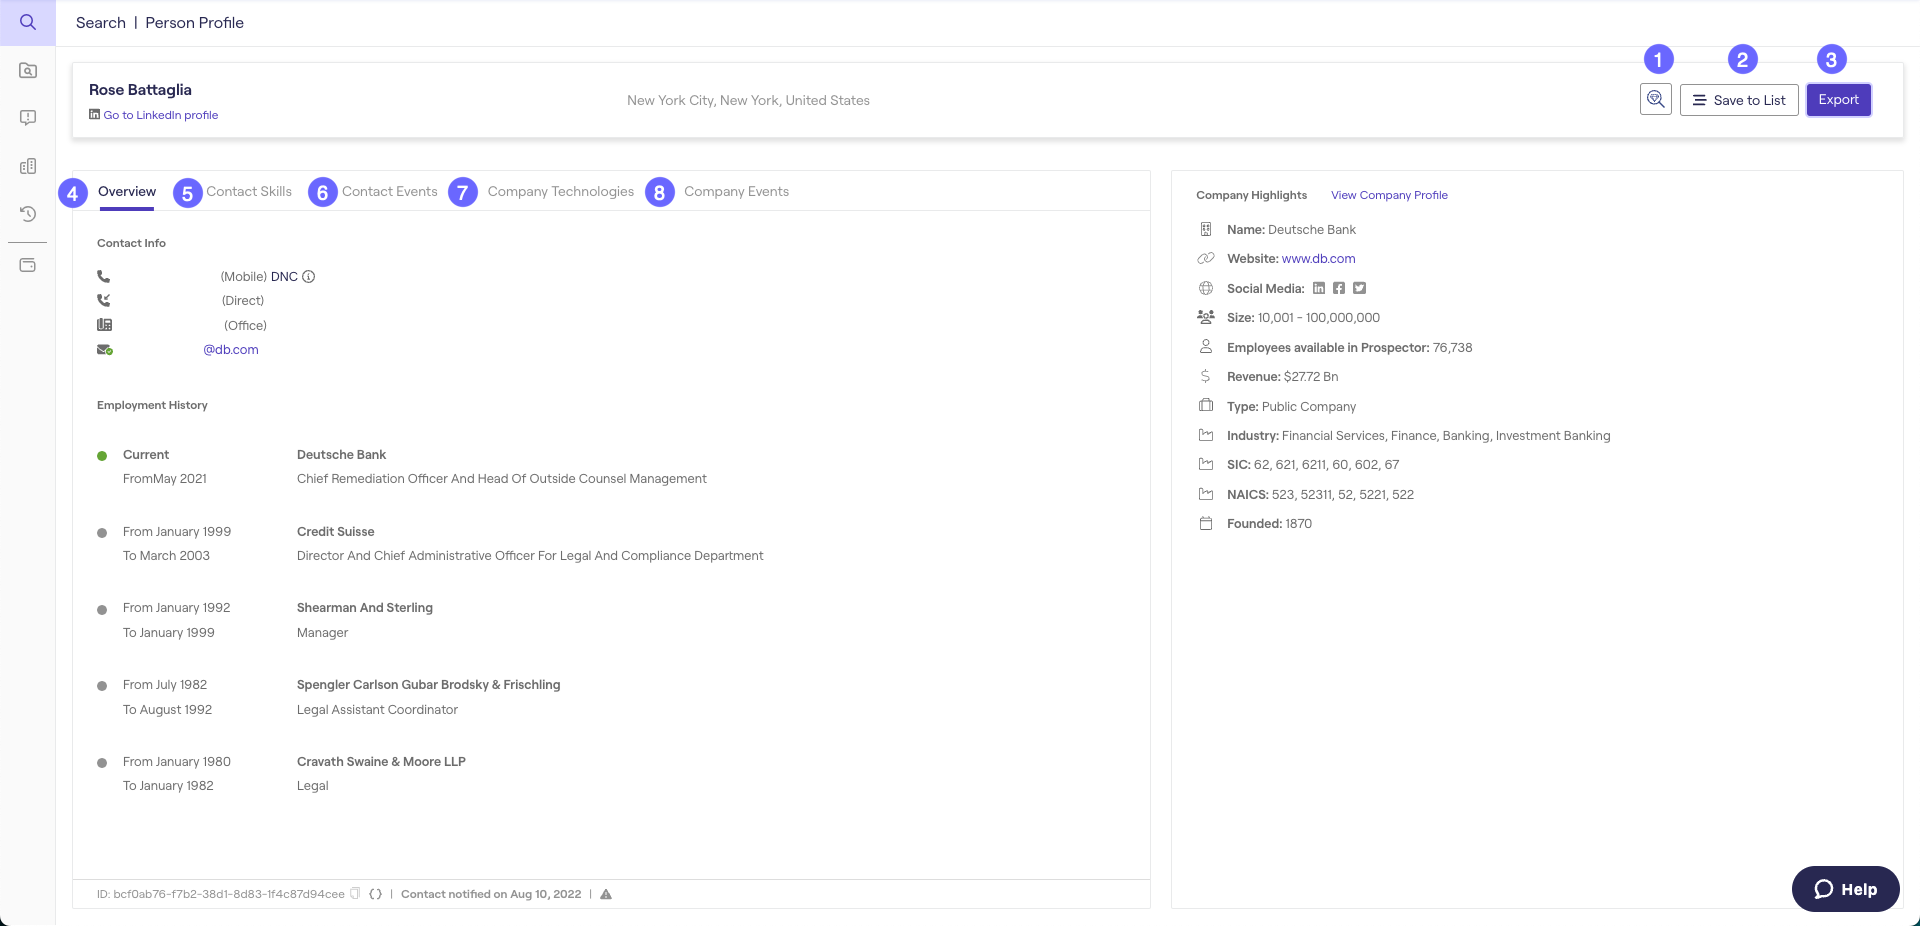Click the Cravath Swaine & Moore LLP entry
Screen dimensions: 1920x926
(x=381, y=762)
